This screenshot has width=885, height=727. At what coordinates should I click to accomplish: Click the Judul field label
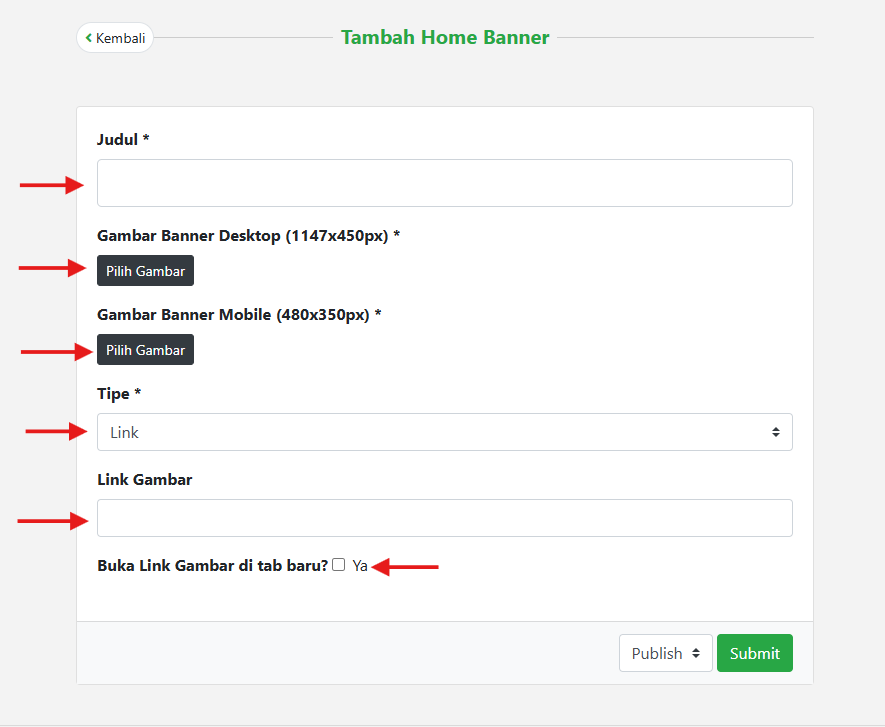123,139
